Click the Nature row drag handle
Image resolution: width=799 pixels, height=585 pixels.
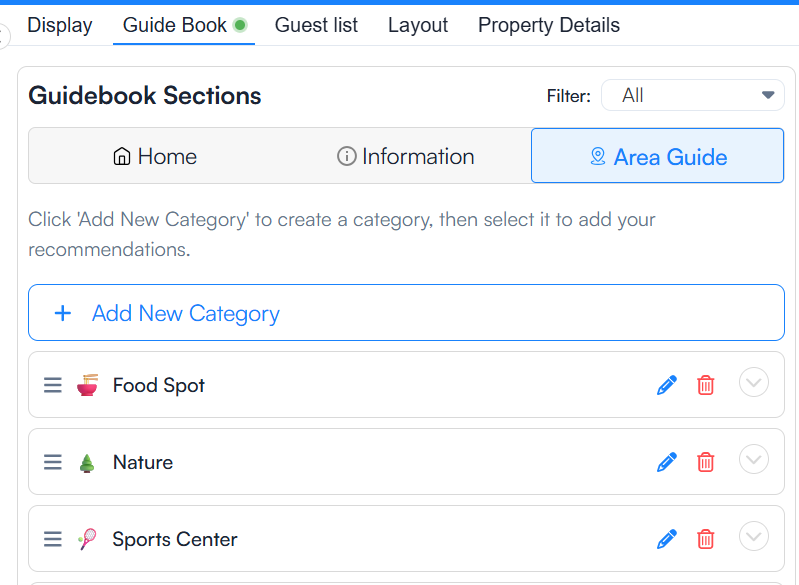pos(52,462)
